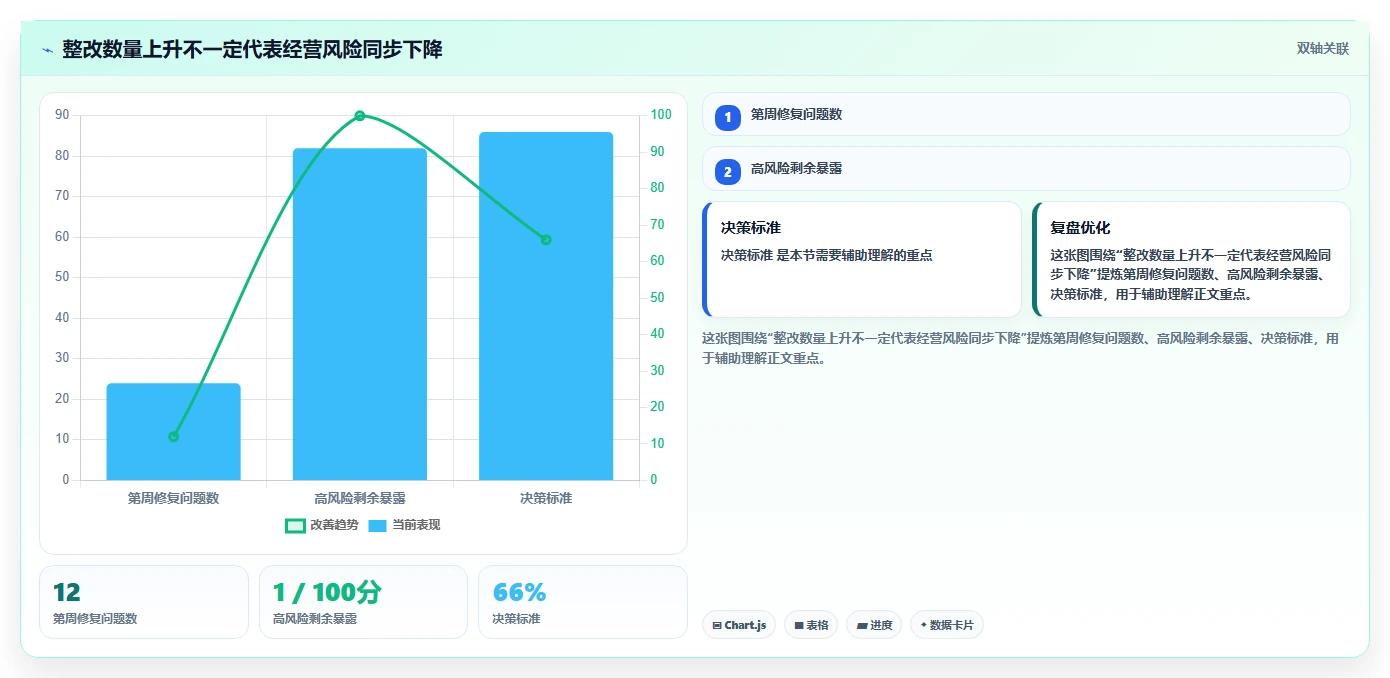Screen dimensions: 1390x678
Task: Click the 表格 tag chip
Action: point(811,625)
